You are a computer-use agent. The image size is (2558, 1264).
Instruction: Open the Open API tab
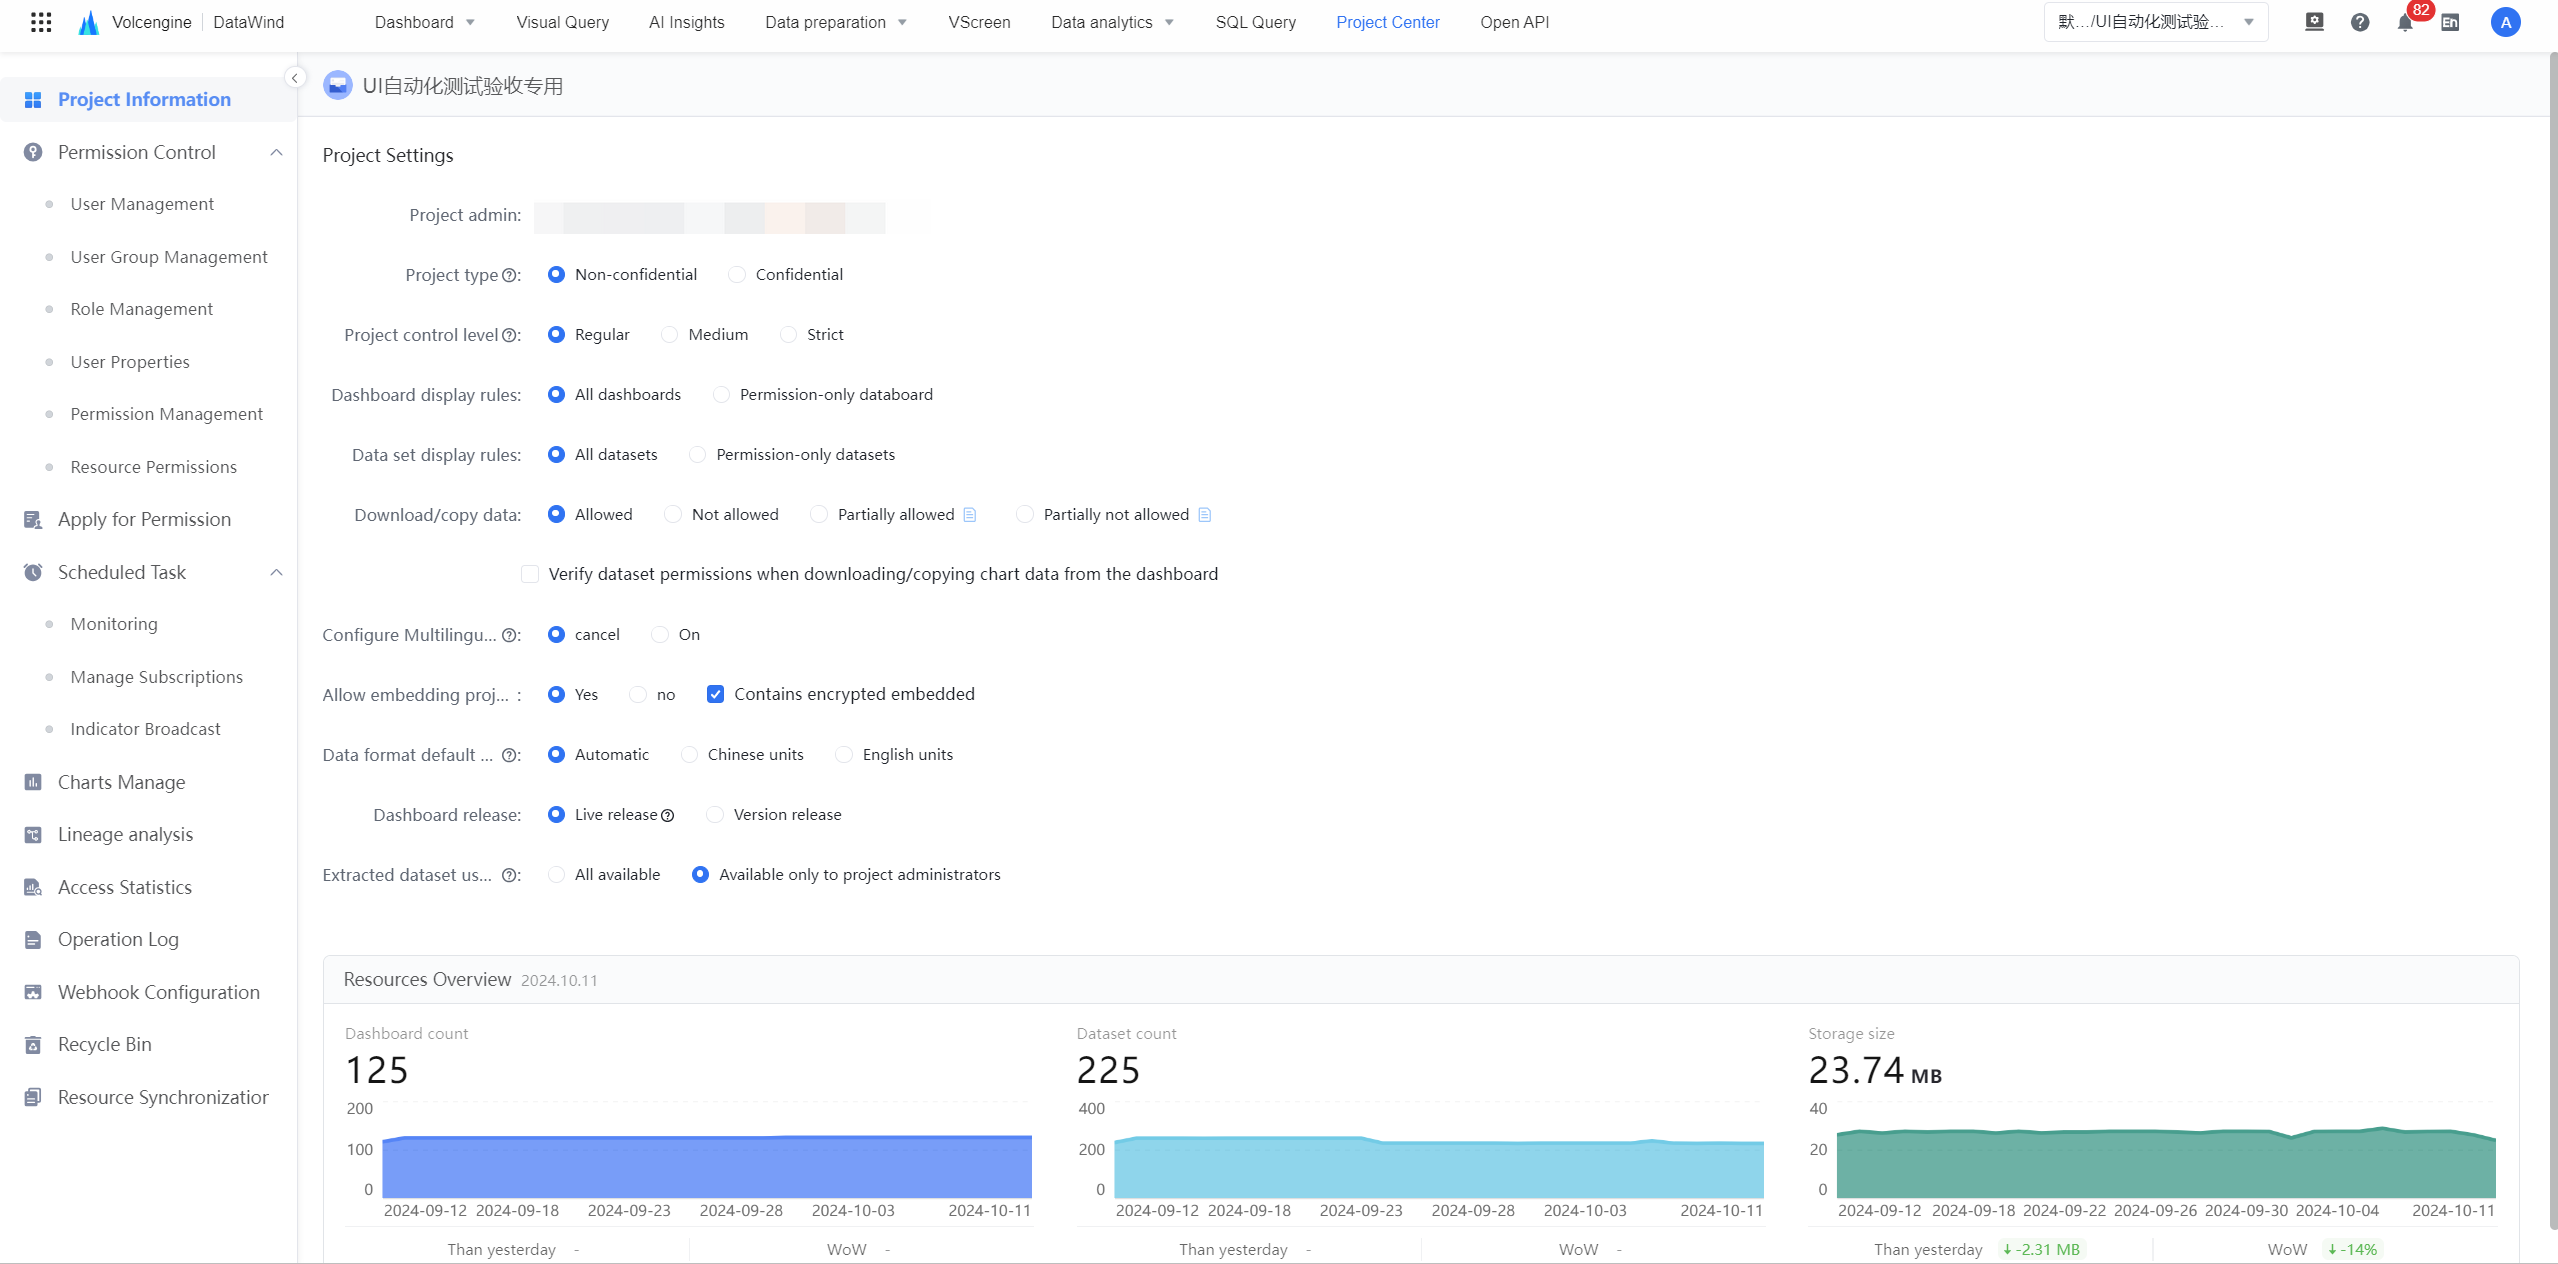coord(1514,22)
